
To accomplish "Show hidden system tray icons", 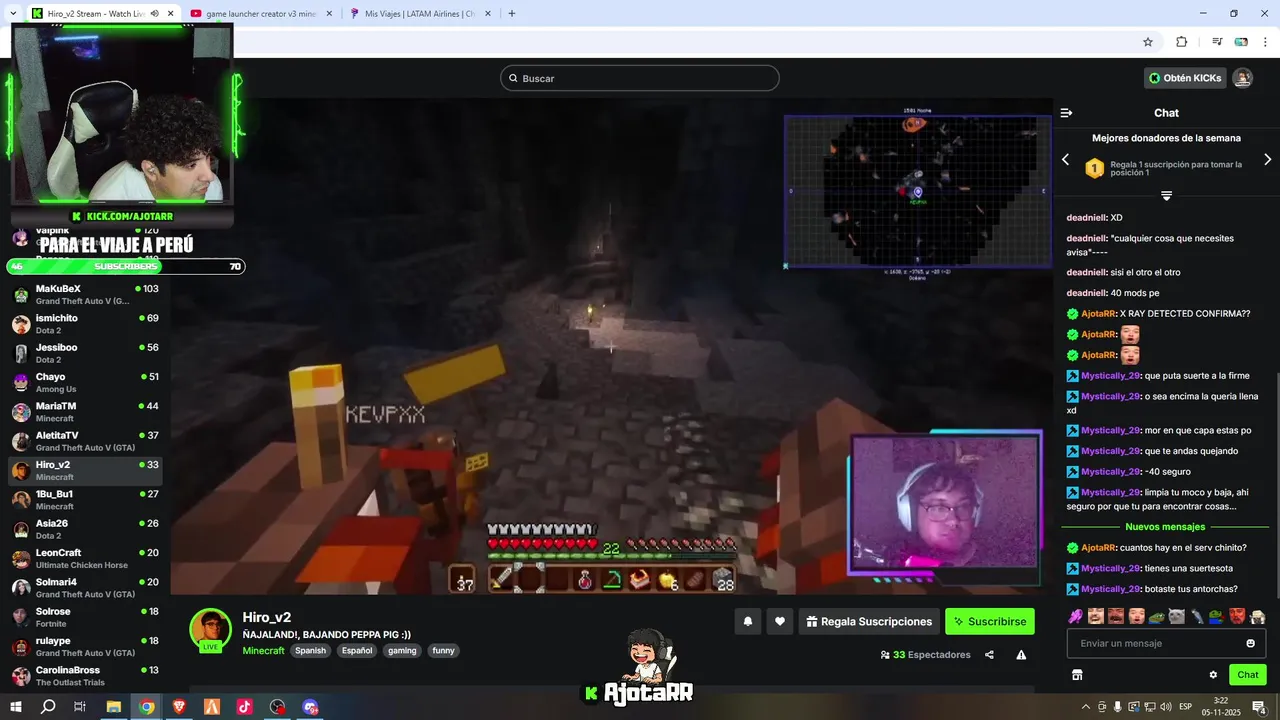I will coord(1086,707).
